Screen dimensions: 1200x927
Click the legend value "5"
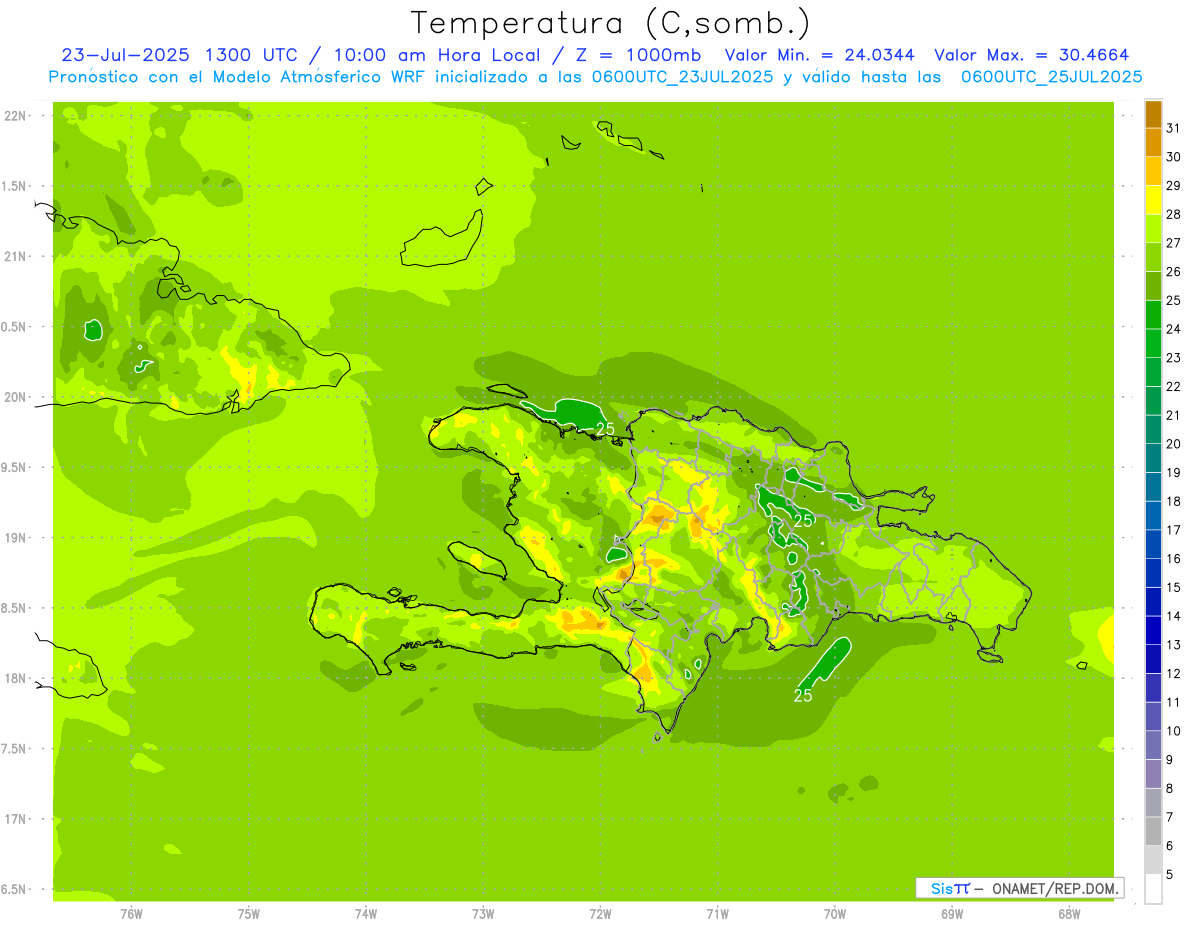tap(1170, 874)
